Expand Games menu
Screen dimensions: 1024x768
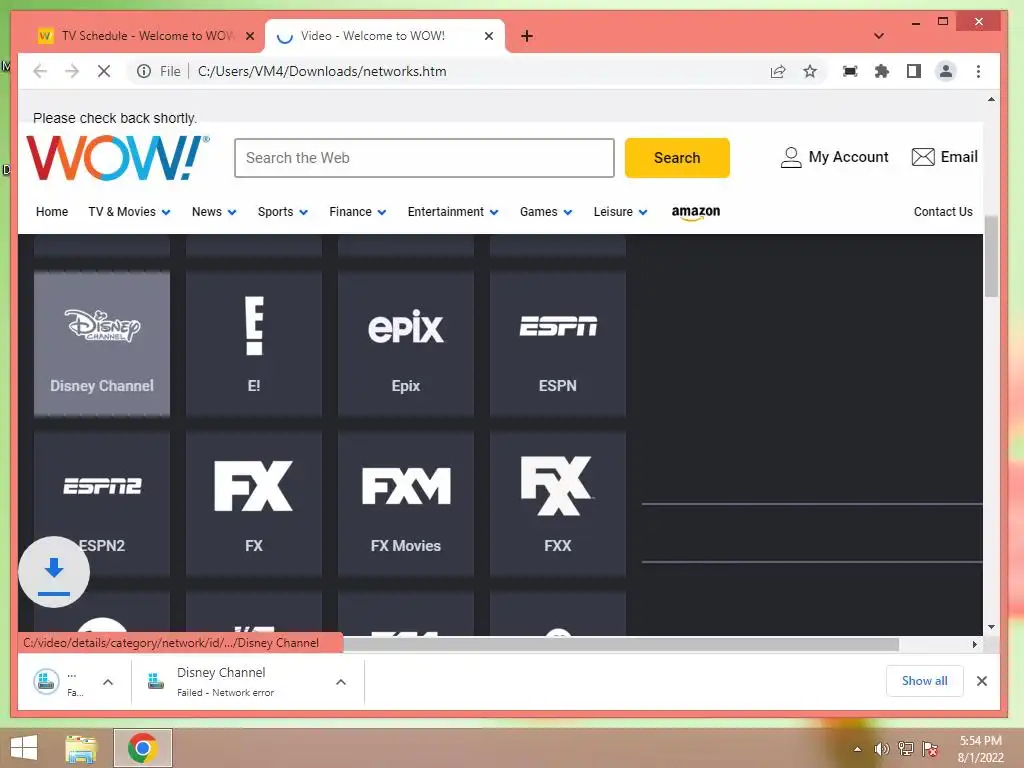coord(546,212)
